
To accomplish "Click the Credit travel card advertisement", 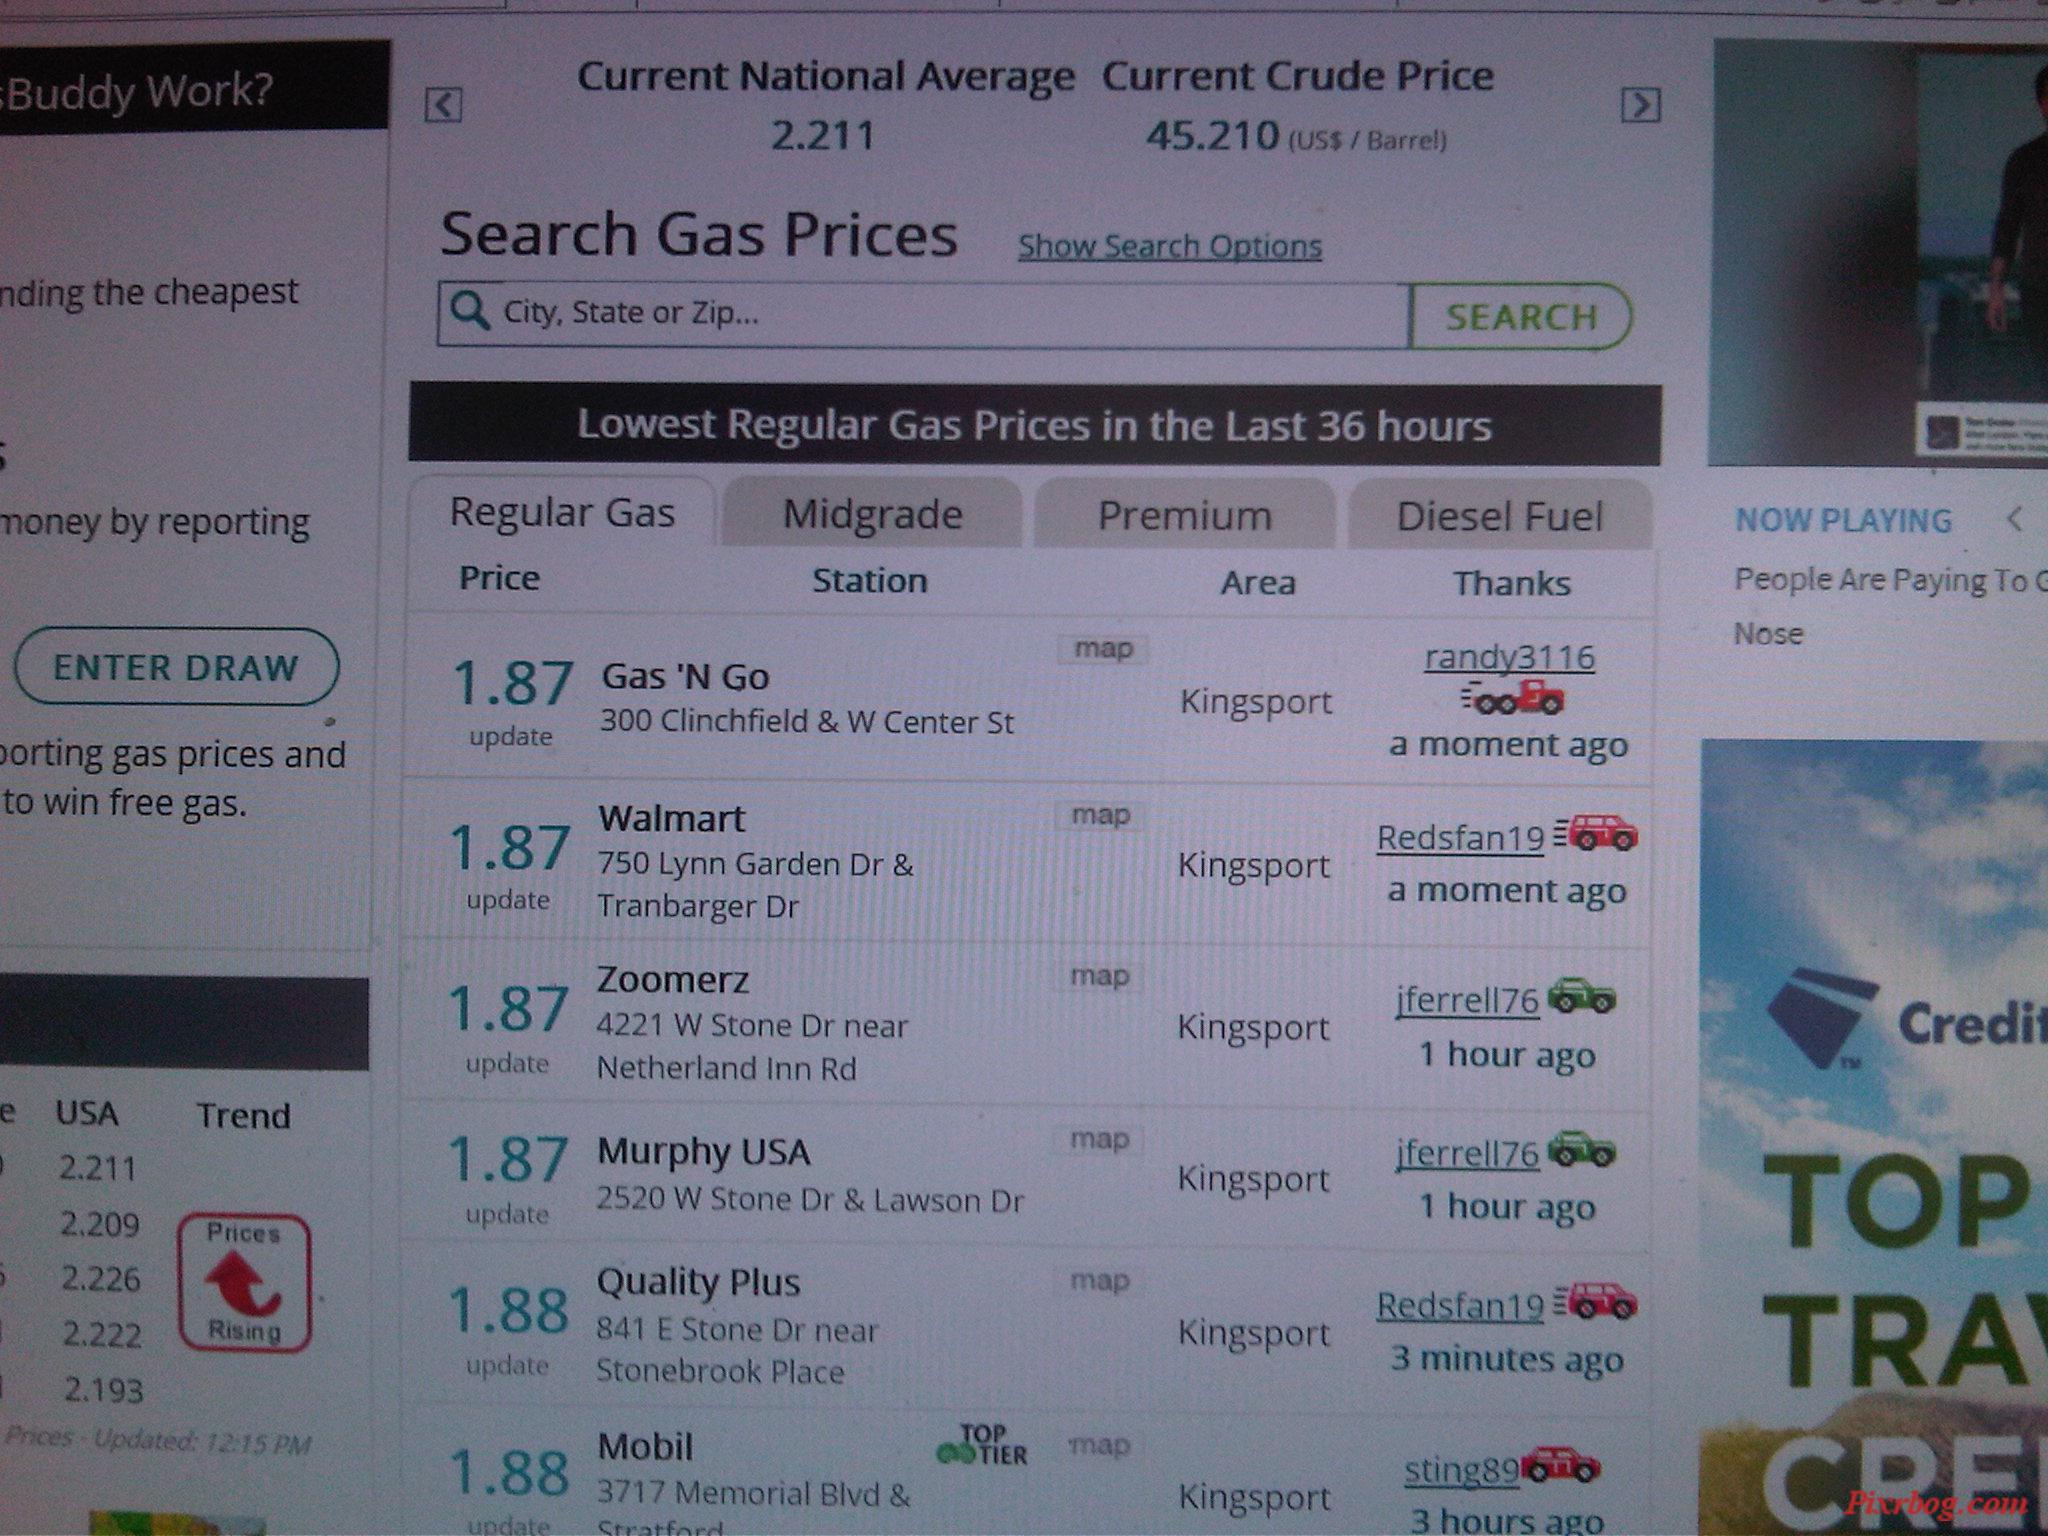I will pyautogui.click(x=1874, y=1138).
